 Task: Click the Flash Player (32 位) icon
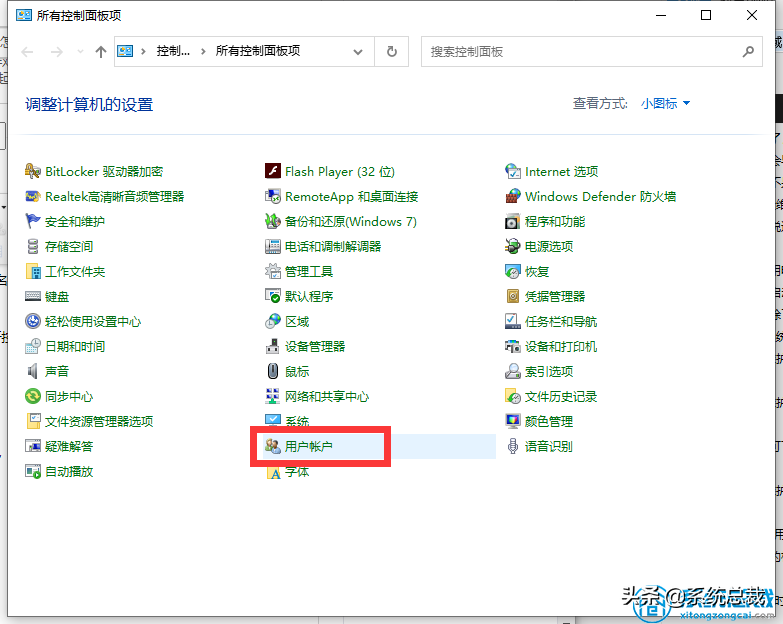click(x=273, y=171)
